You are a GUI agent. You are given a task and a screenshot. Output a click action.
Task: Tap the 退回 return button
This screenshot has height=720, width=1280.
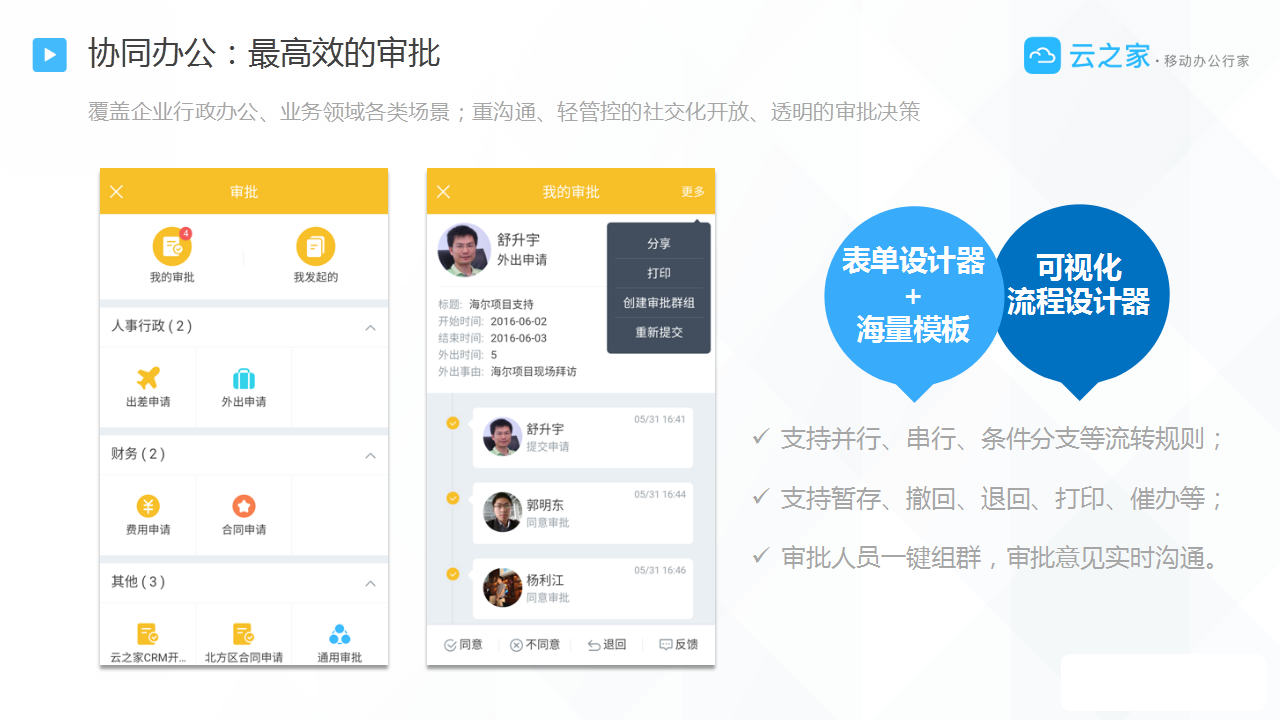[x=607, y=645]
